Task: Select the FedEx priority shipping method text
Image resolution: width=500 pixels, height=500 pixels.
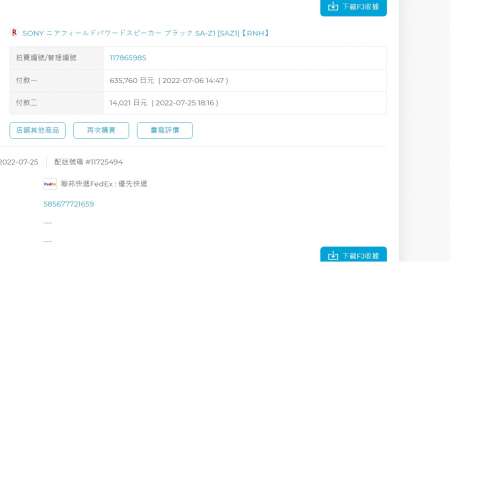Action: [x=104, y=184]
